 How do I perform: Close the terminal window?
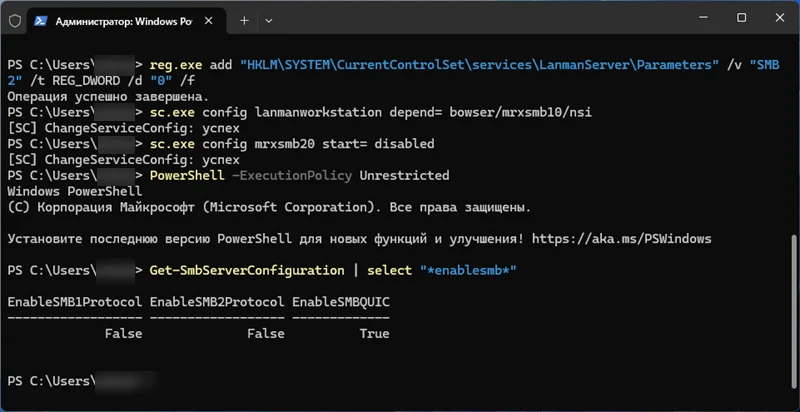[x=780, y=18]
